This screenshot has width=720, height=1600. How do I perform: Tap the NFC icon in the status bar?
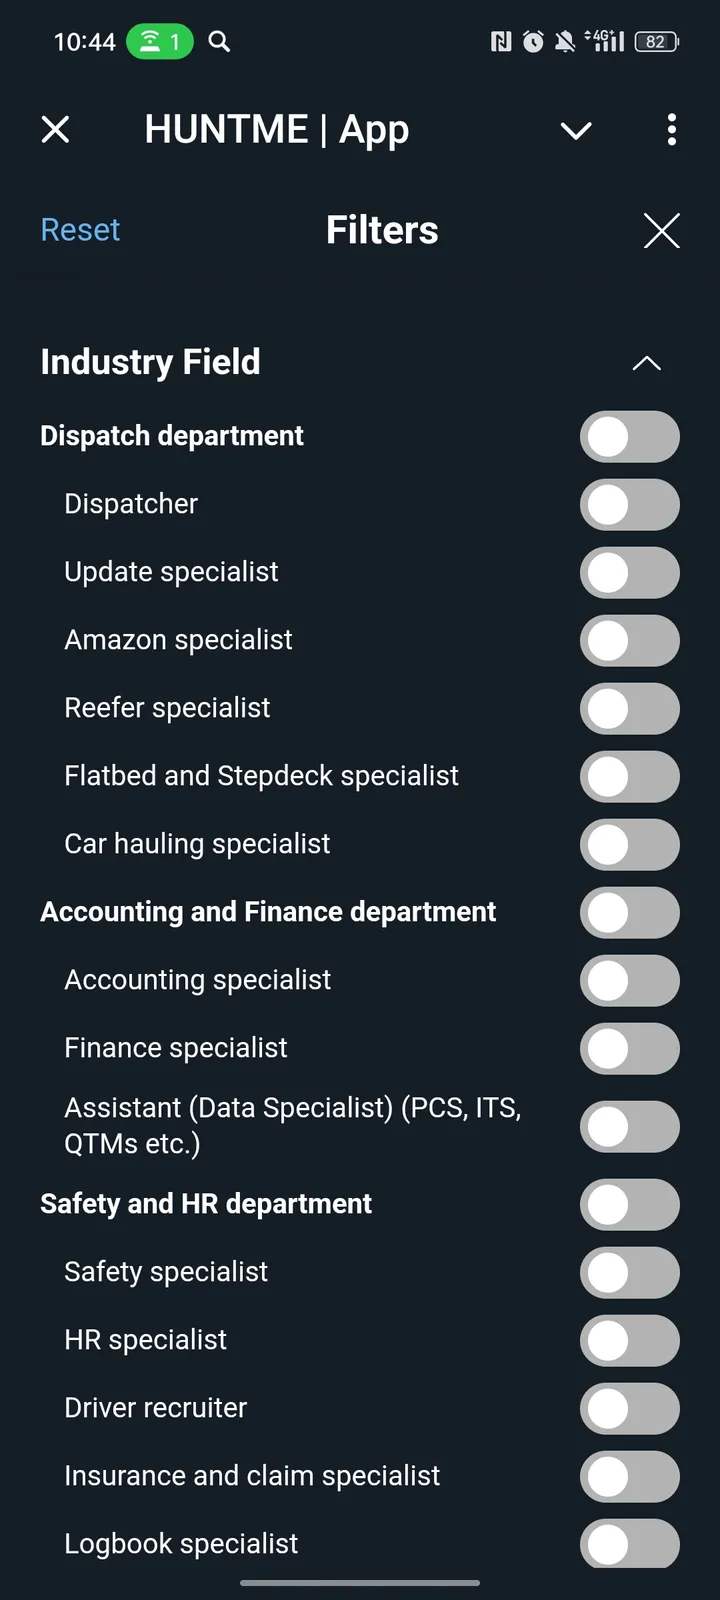pyautogui.click(x=500, y=42)
